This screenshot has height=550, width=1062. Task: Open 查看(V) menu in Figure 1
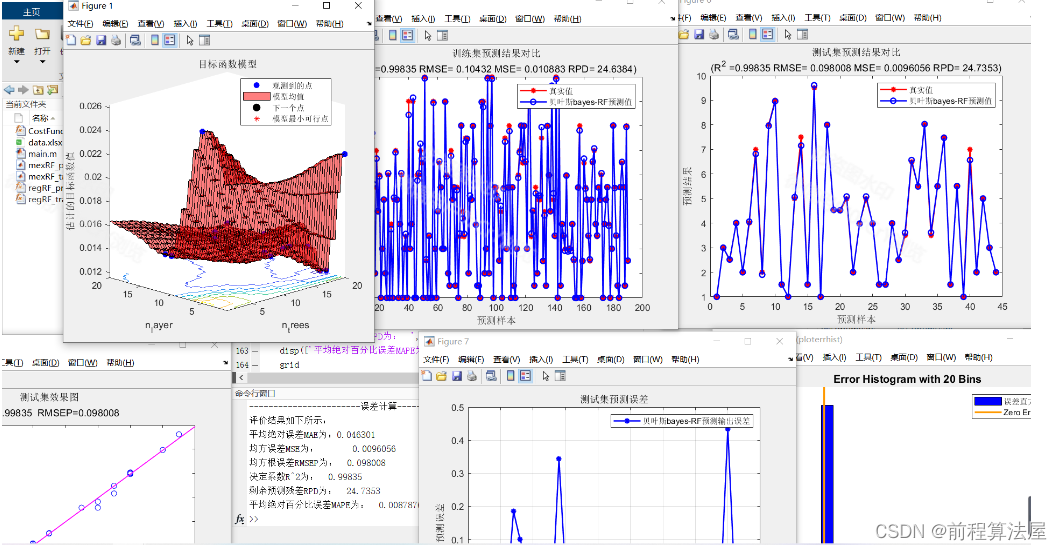pos(150,24)
